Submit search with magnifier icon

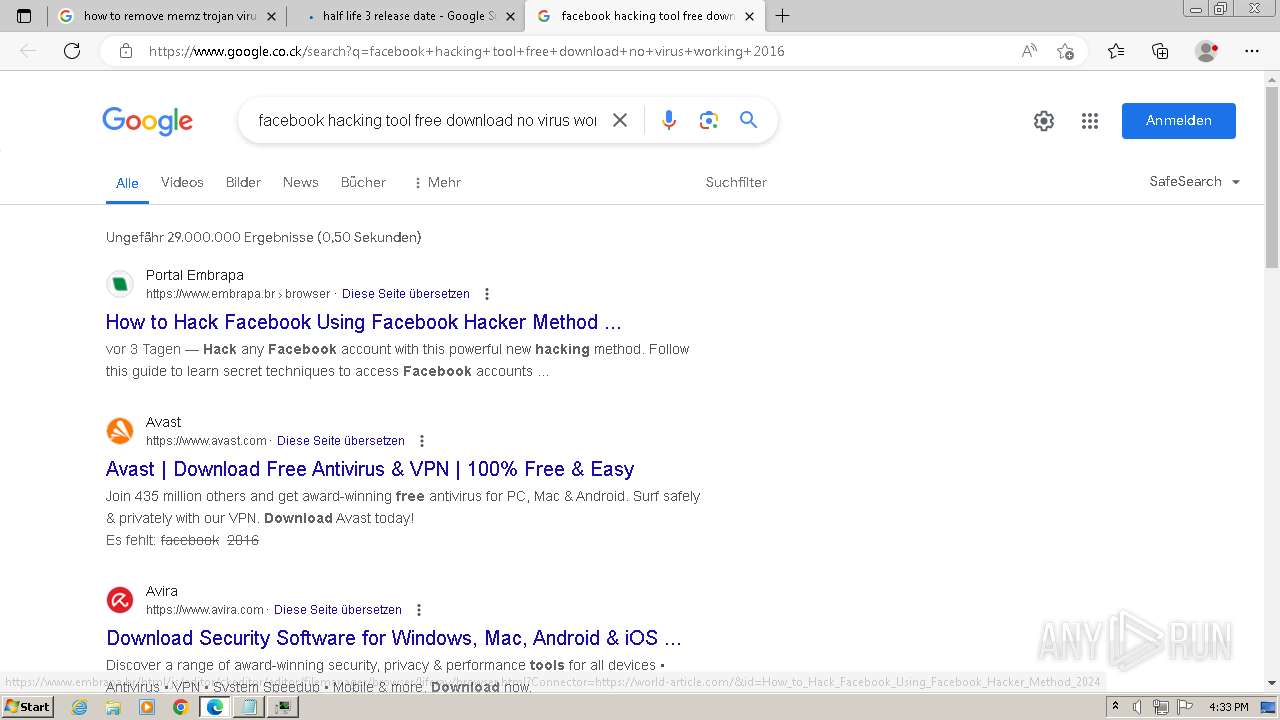748,120
